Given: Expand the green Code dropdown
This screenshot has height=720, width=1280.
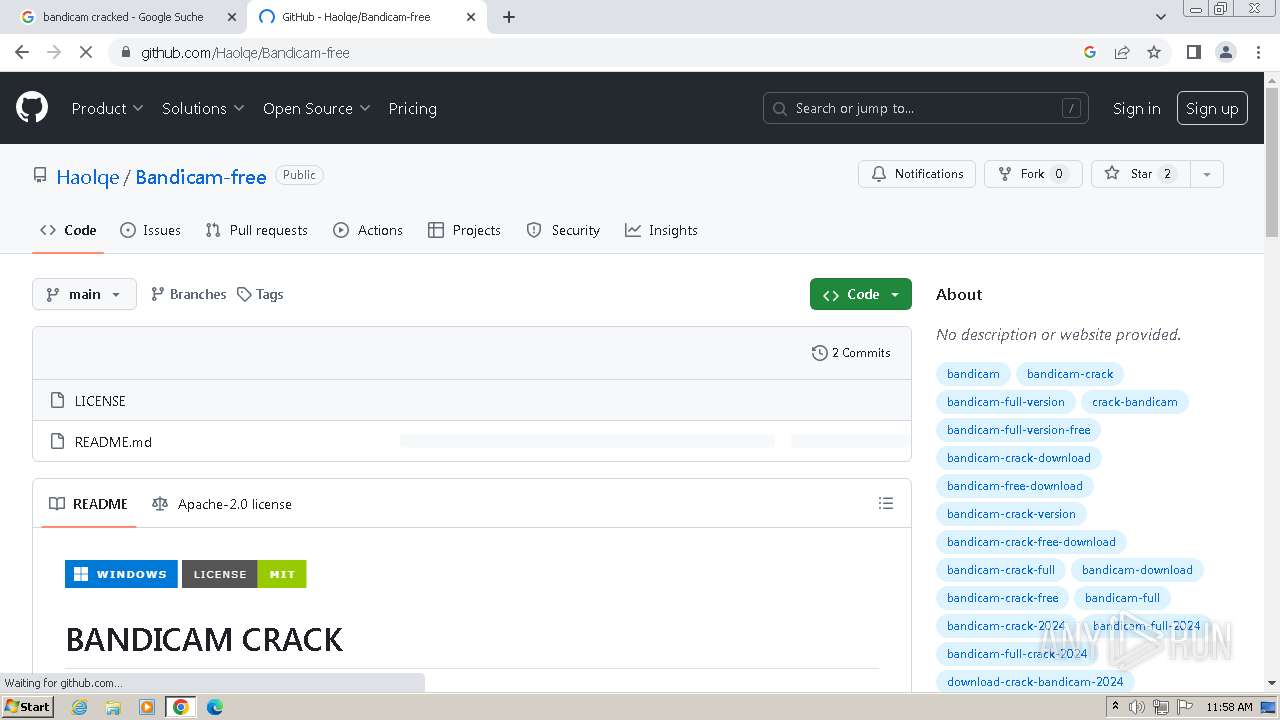Looking at the screenshot, I should pos(861,294).
